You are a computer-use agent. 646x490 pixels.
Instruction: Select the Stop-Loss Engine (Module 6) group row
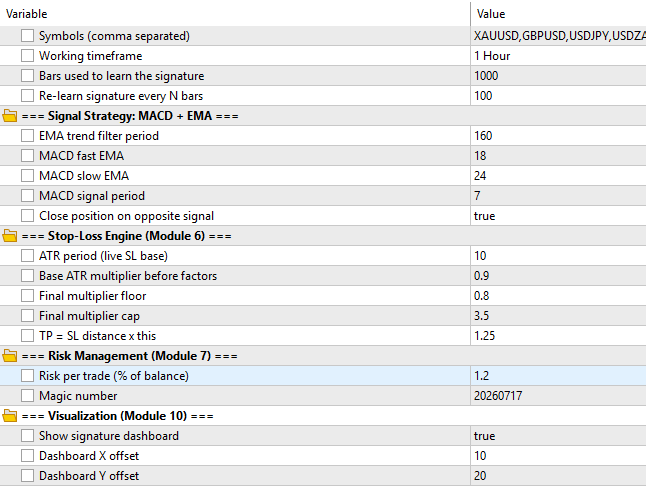coord(323,236)
